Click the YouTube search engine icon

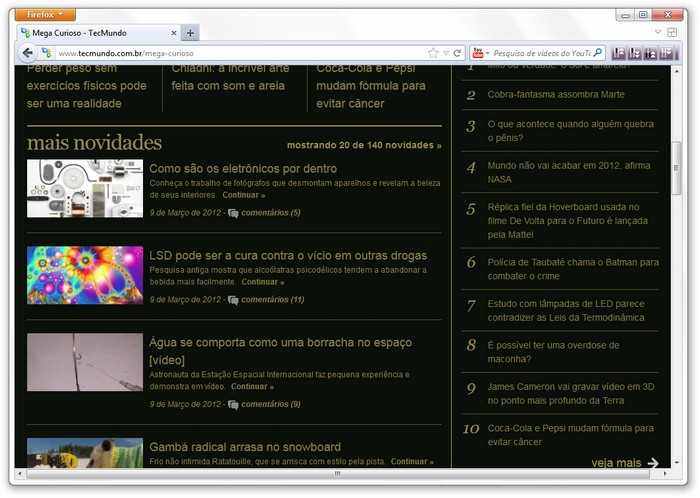[478, 53]
